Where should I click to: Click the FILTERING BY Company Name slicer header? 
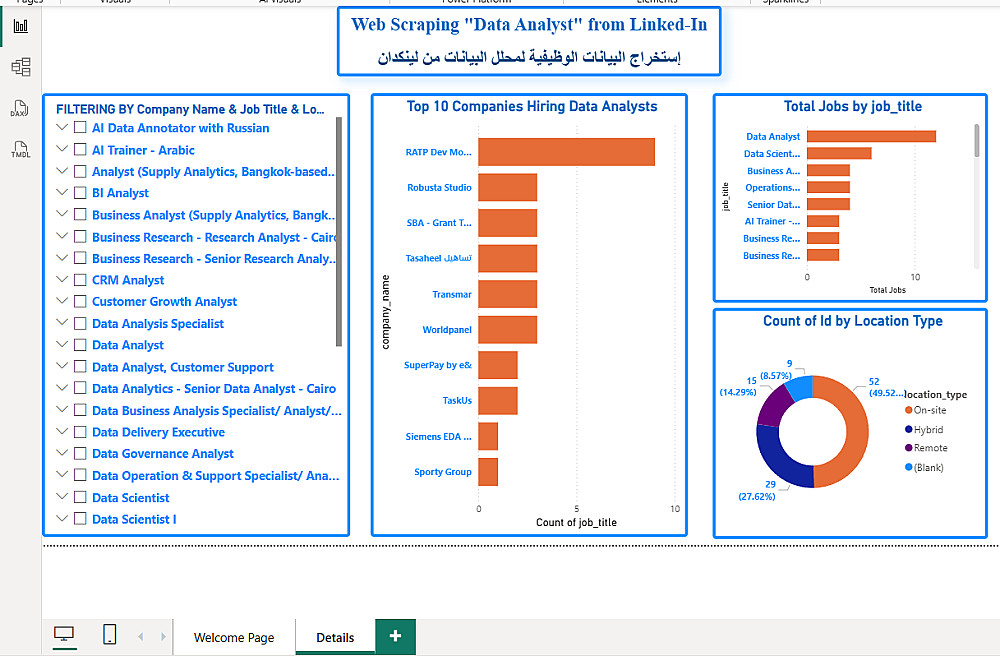tap(190, 109)
